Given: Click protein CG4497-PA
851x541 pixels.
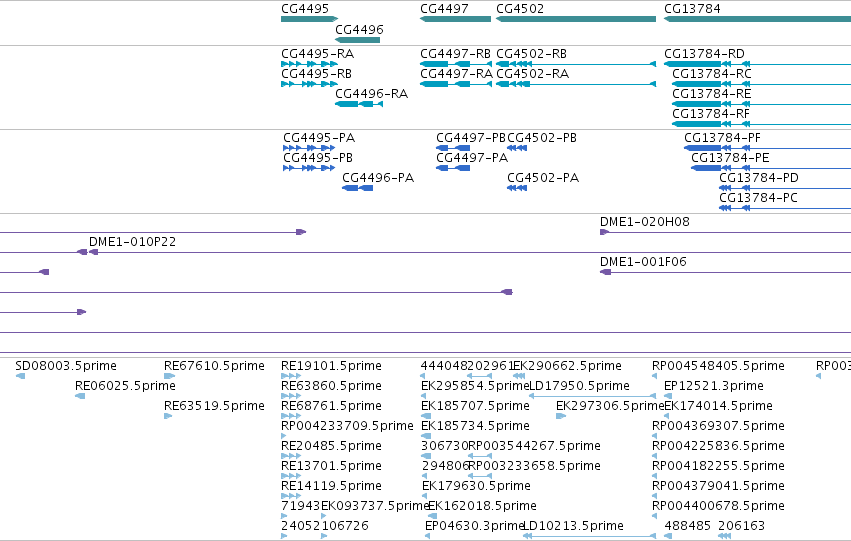Looking at the screenshot, I should [x=472, y=157].
